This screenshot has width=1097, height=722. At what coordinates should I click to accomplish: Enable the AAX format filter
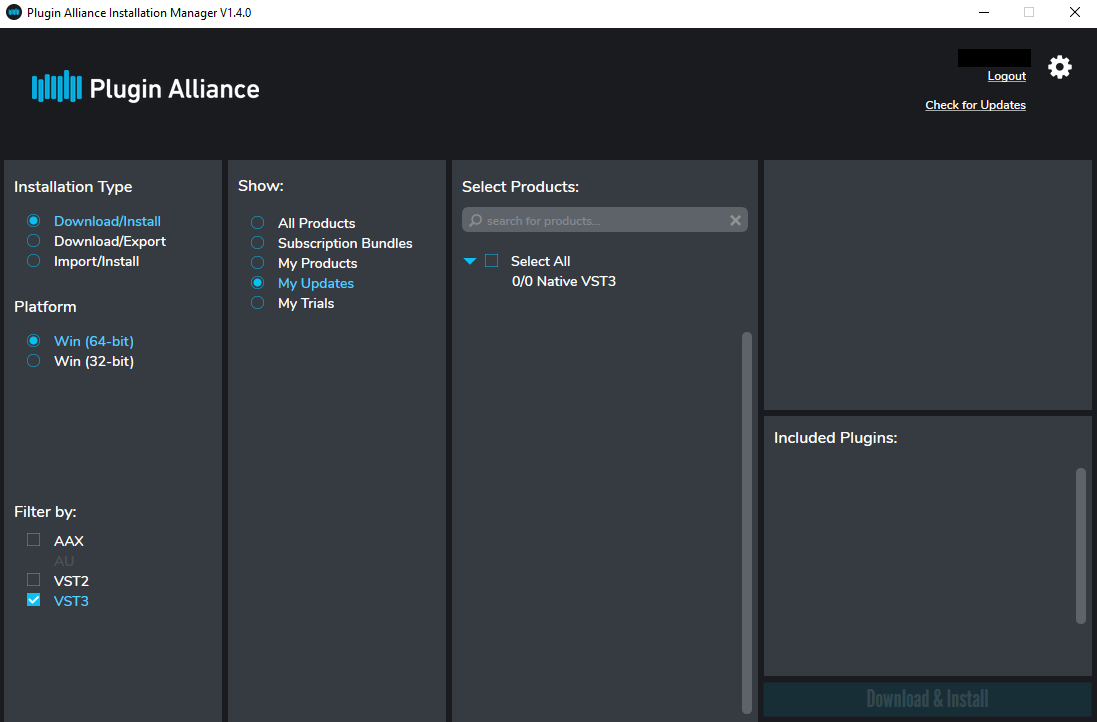pyautogui.click(x=33, y=540)
